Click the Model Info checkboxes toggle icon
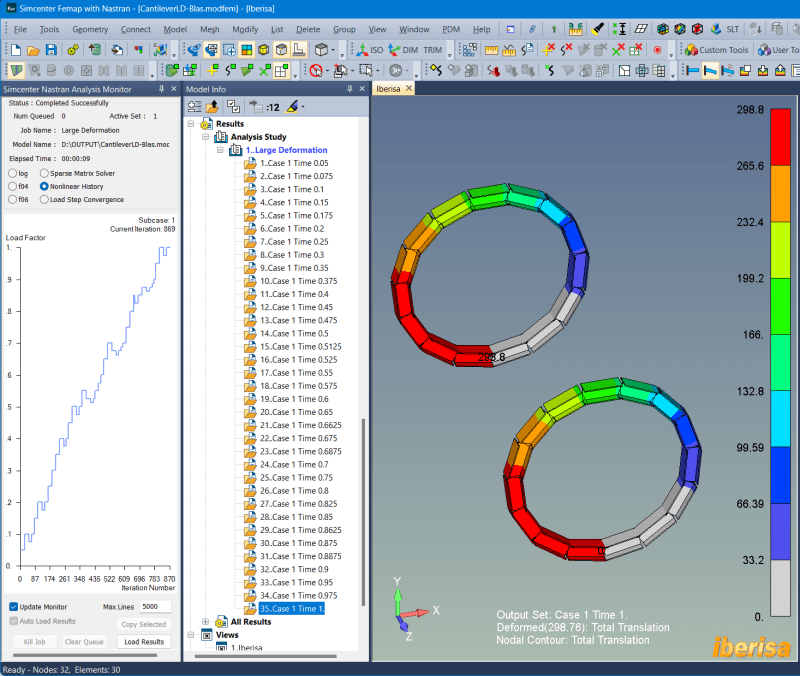800x676 pixels. click(233, 107)
